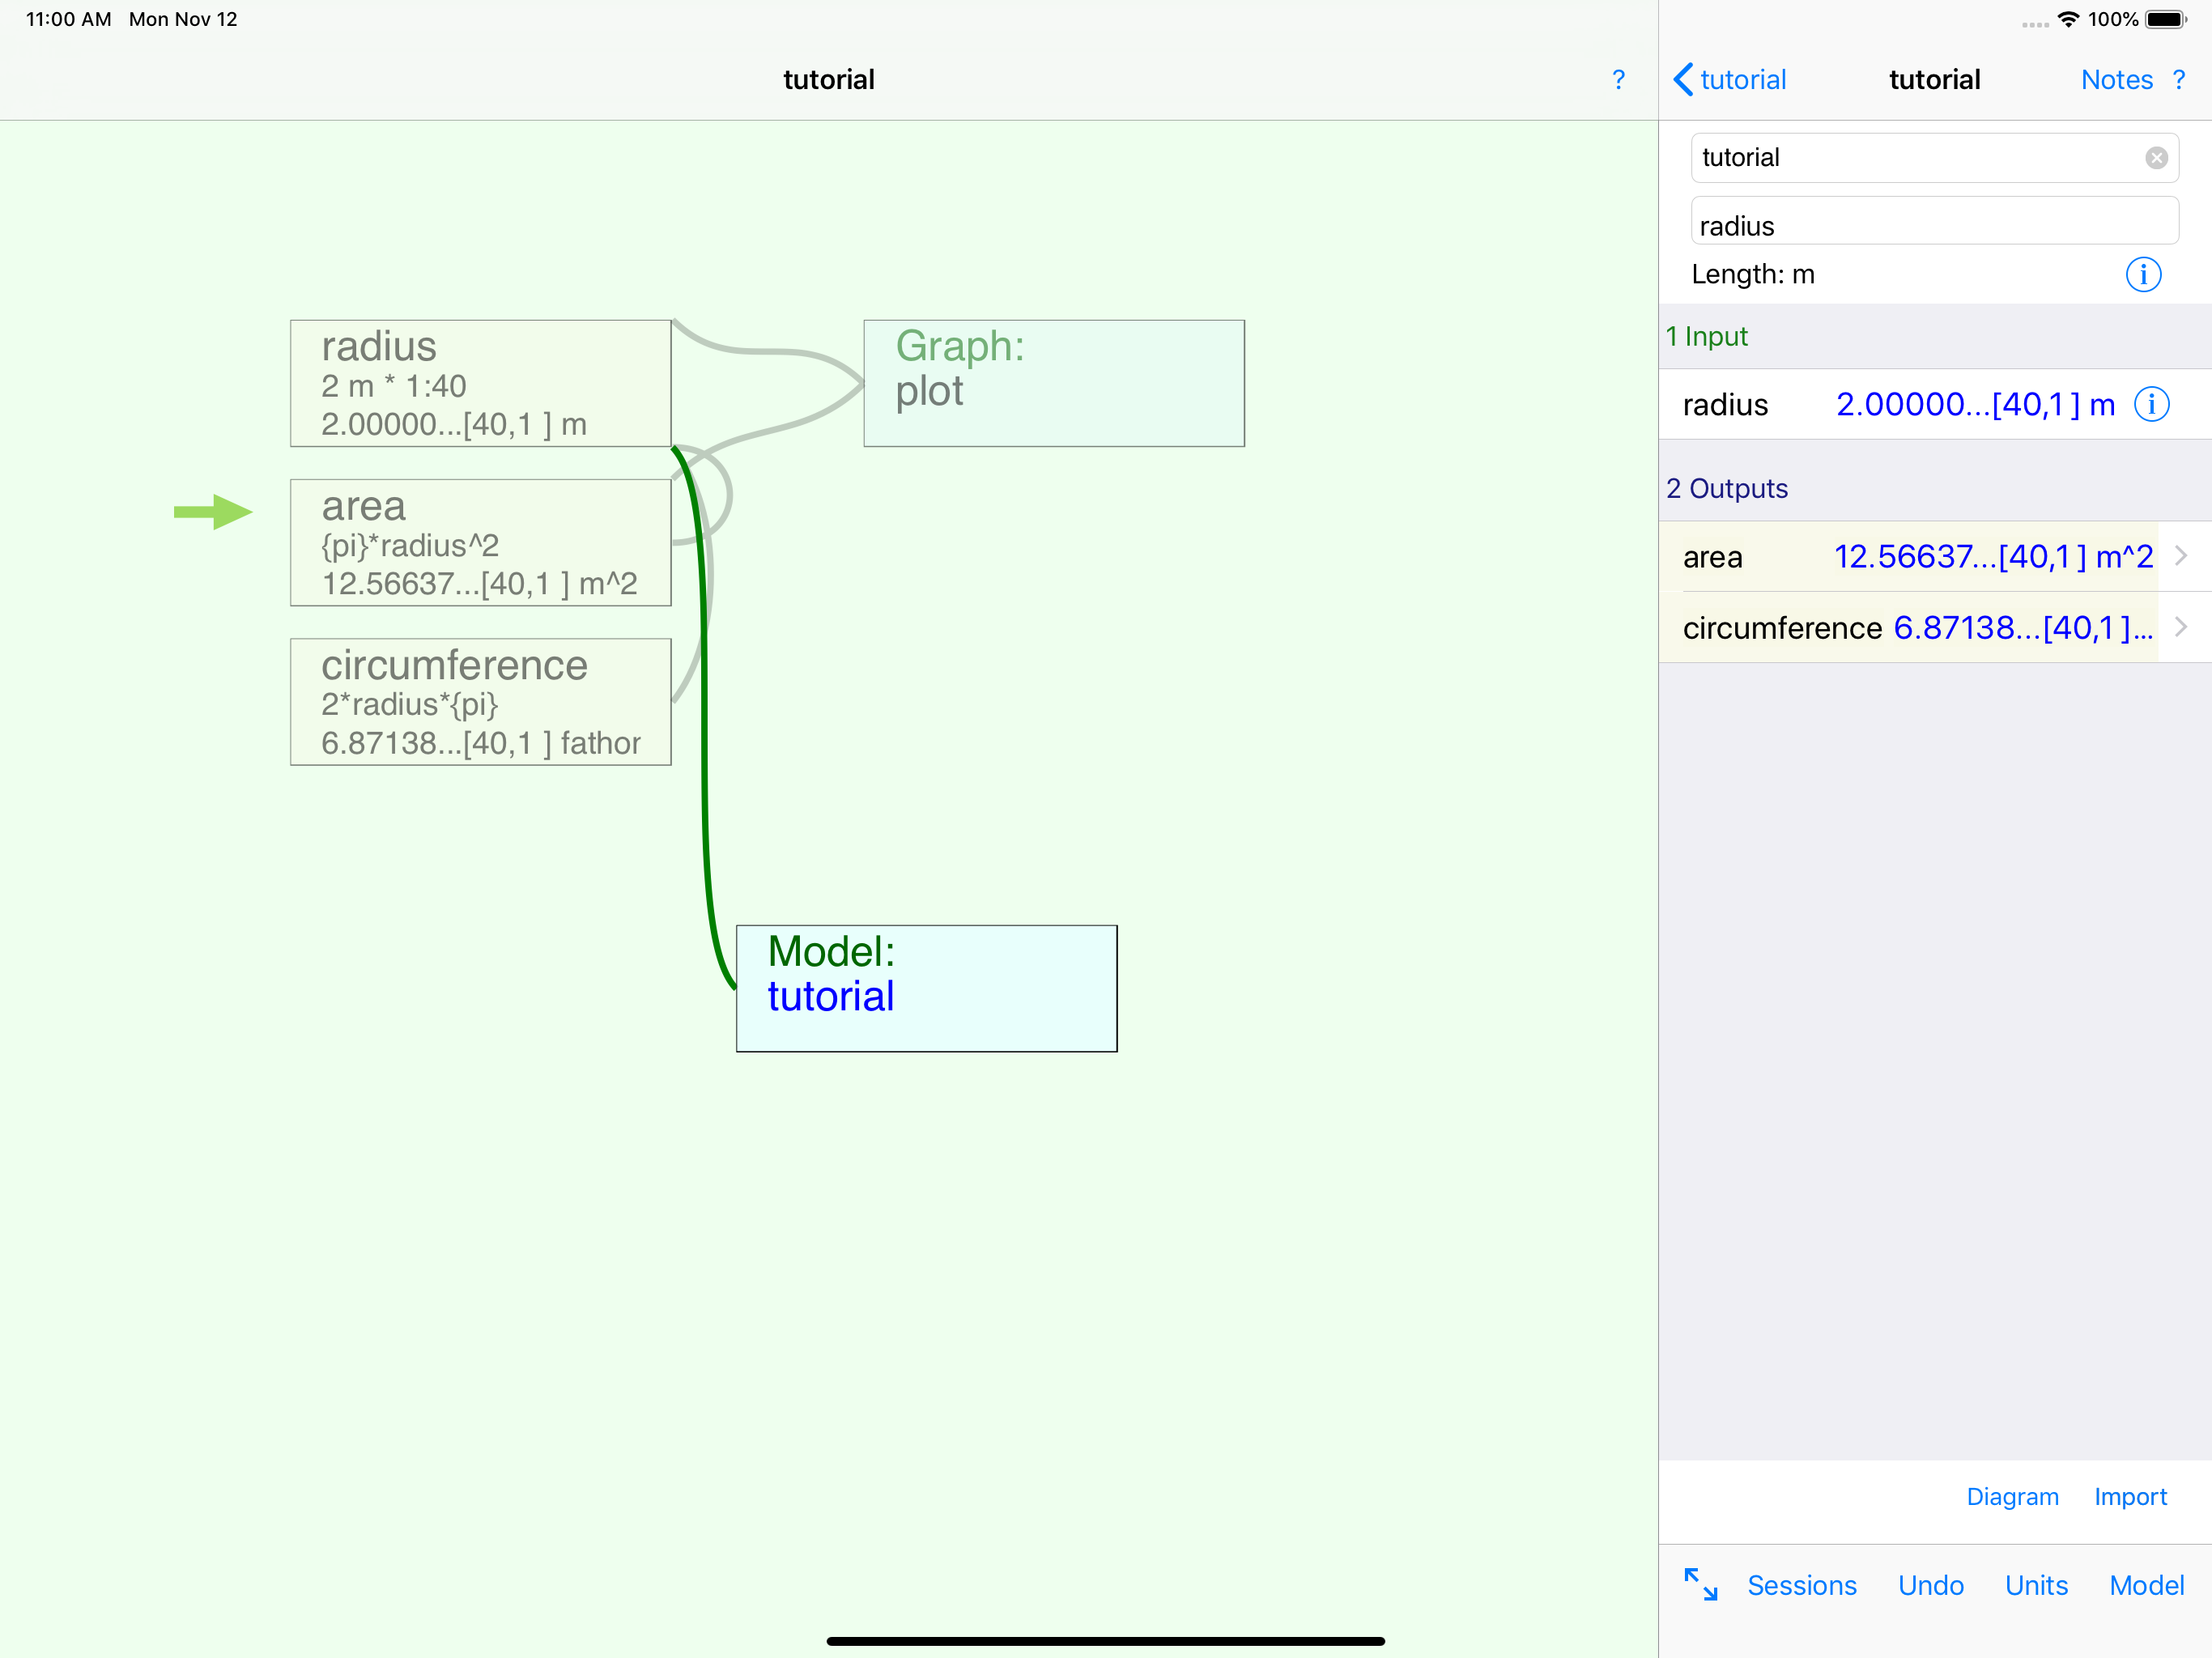Select the circumference node in the diagram
This screenshot has height=1658, width=2212.
point(480,702)
